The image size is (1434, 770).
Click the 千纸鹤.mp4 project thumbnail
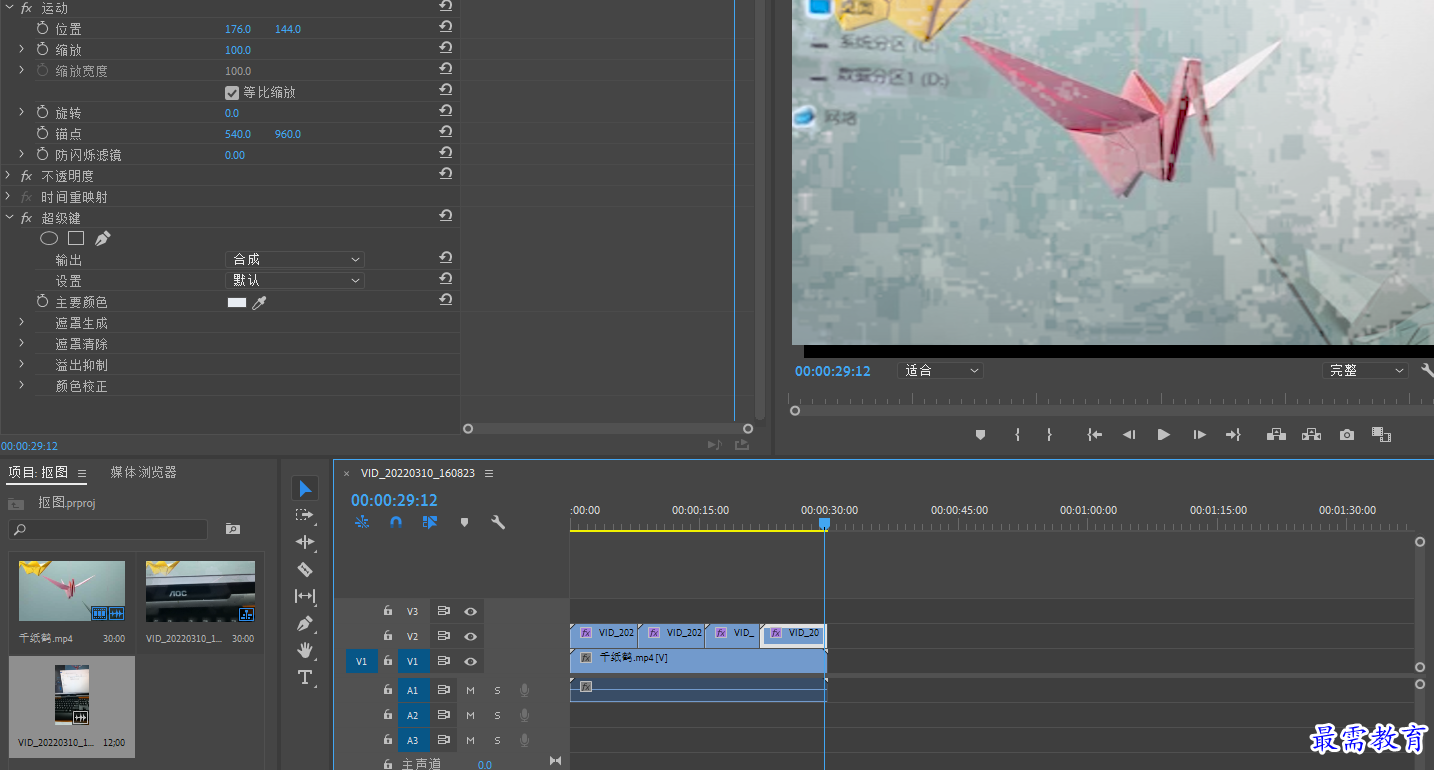(72, 591)
